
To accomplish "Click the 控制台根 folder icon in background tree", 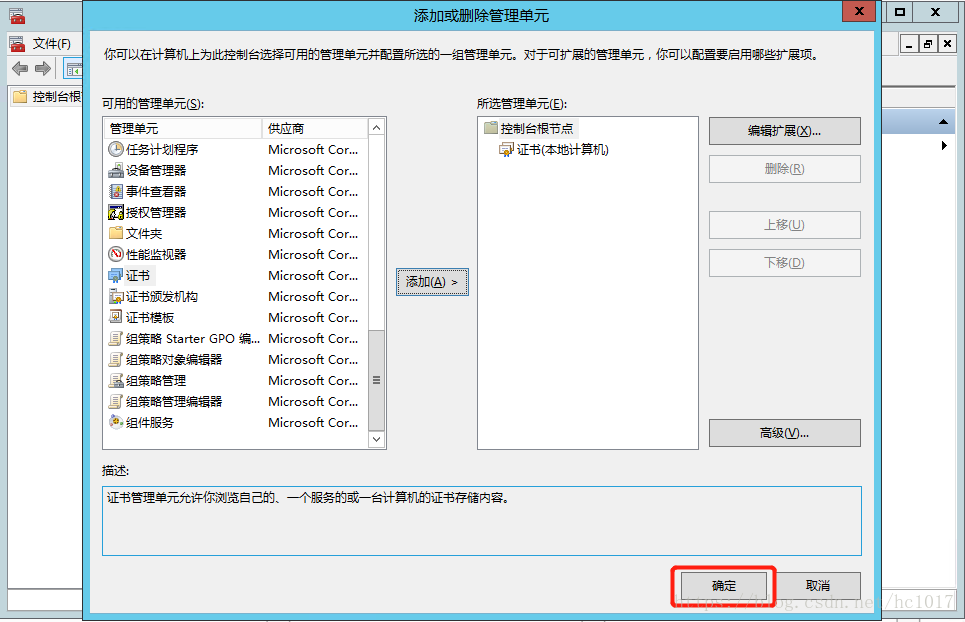I will pyautogui.click(x=20, y=97).
